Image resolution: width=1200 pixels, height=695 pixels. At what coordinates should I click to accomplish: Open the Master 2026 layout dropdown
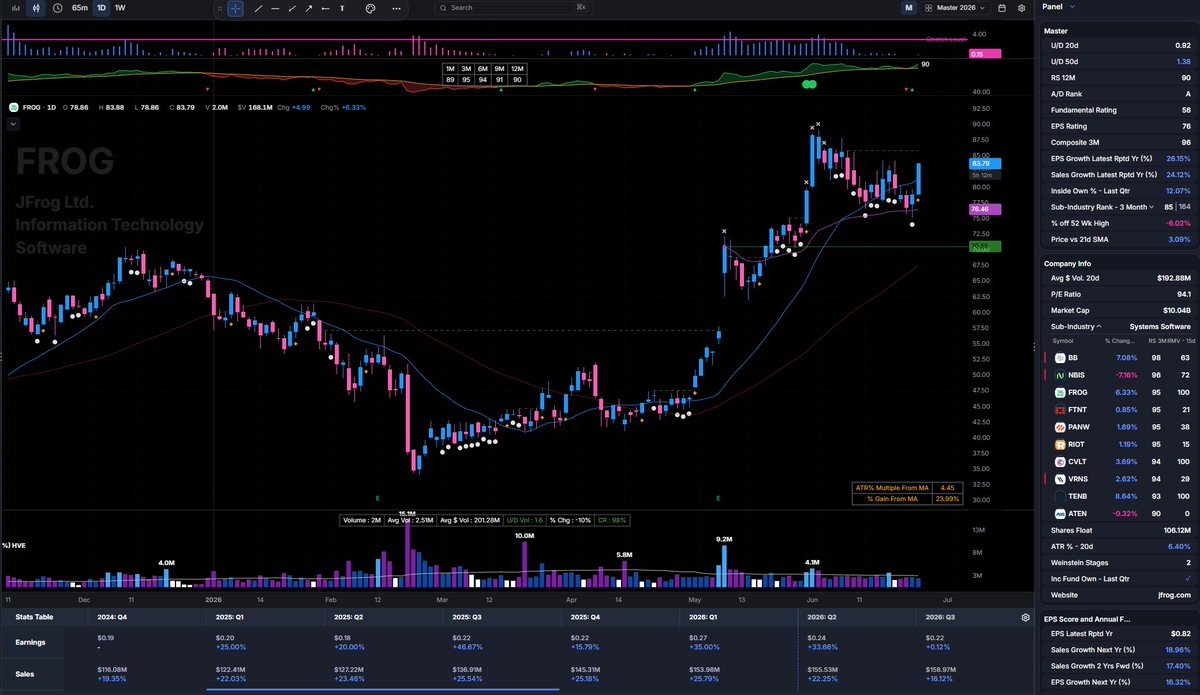pos(954,8)
